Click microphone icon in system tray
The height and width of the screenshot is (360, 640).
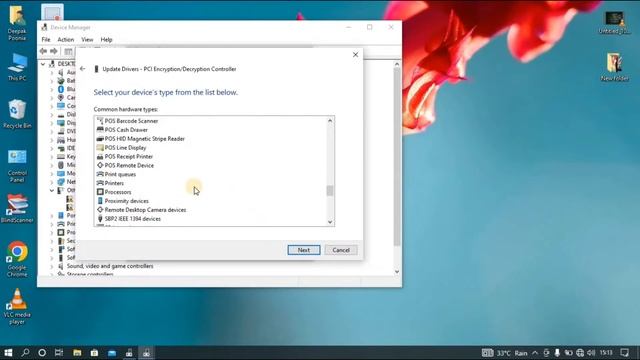(x=557, y=353)
